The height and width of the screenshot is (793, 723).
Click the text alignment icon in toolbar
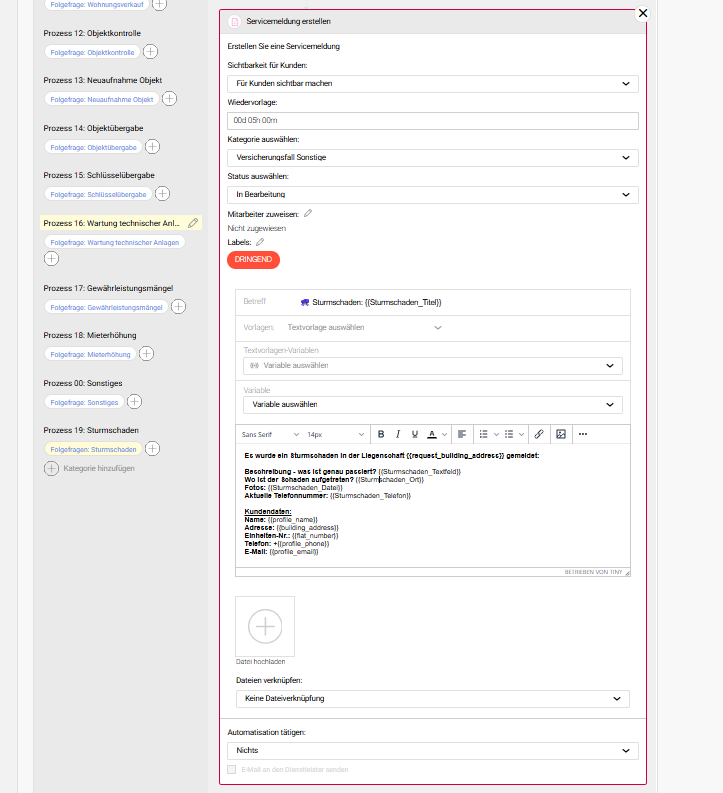pos(462,434)
